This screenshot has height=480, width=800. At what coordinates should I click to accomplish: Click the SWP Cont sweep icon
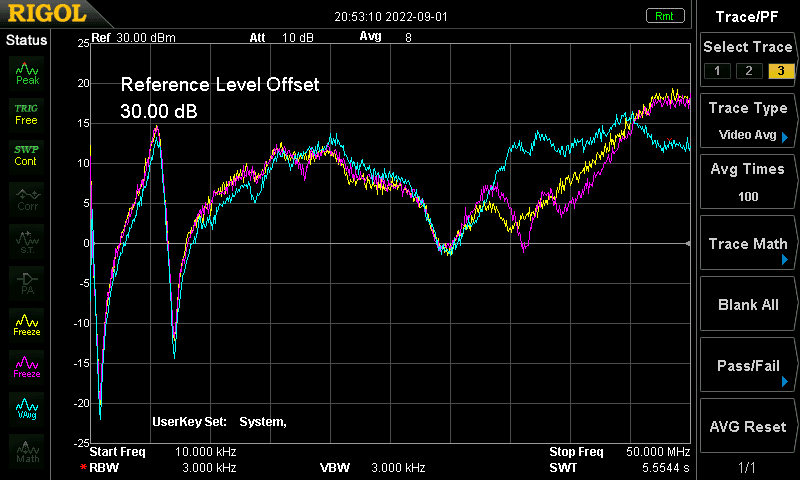[x=27, y=156]
